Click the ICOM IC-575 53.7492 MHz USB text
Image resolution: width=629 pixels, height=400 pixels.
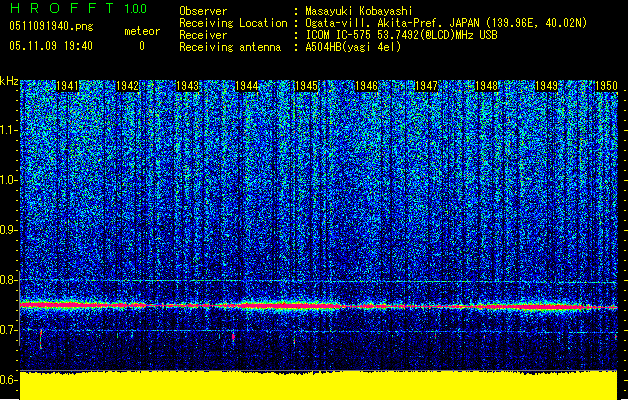click(x=401, y=35)
